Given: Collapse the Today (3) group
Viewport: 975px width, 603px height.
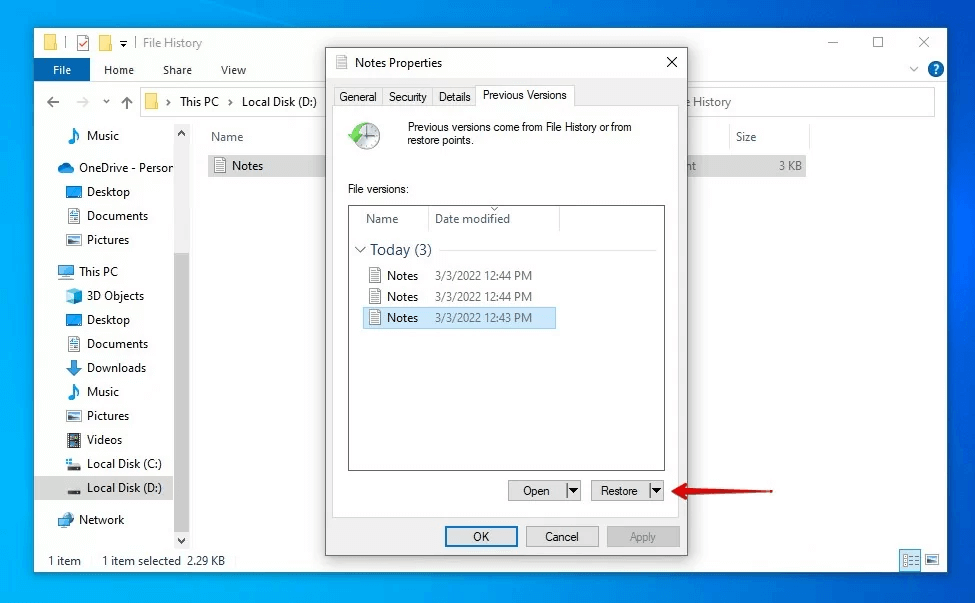Looking at the screenshot, I should tap(360, 250).
